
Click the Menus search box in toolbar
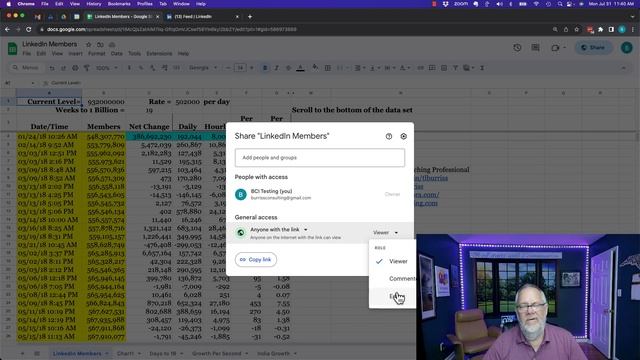26,68
